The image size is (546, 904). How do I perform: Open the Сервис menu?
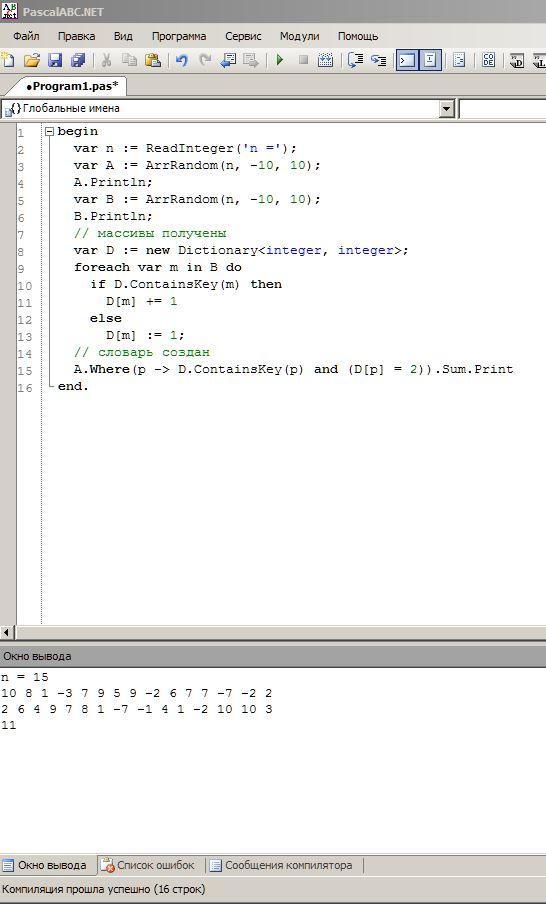(243, 36)
